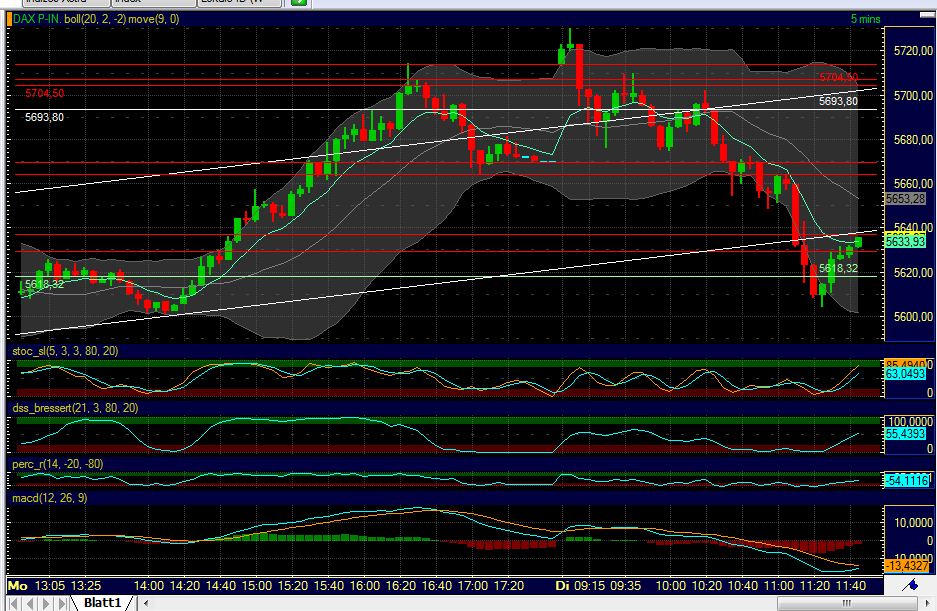Click the horizontal scrollbar left arrow
The height and width of the screenshot is (611, 937).
[146, 603]
